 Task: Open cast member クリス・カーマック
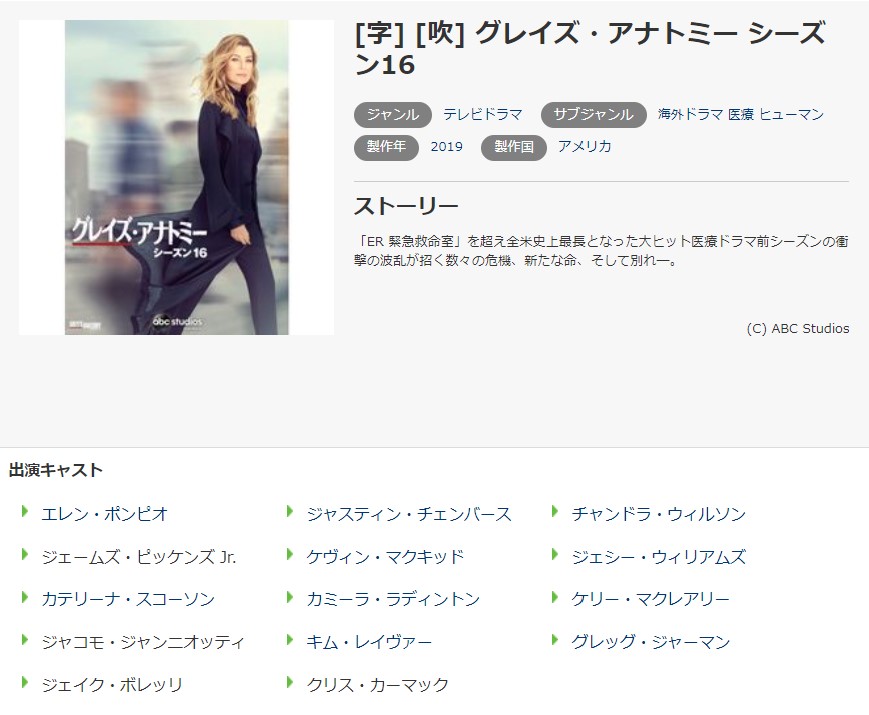377,685
